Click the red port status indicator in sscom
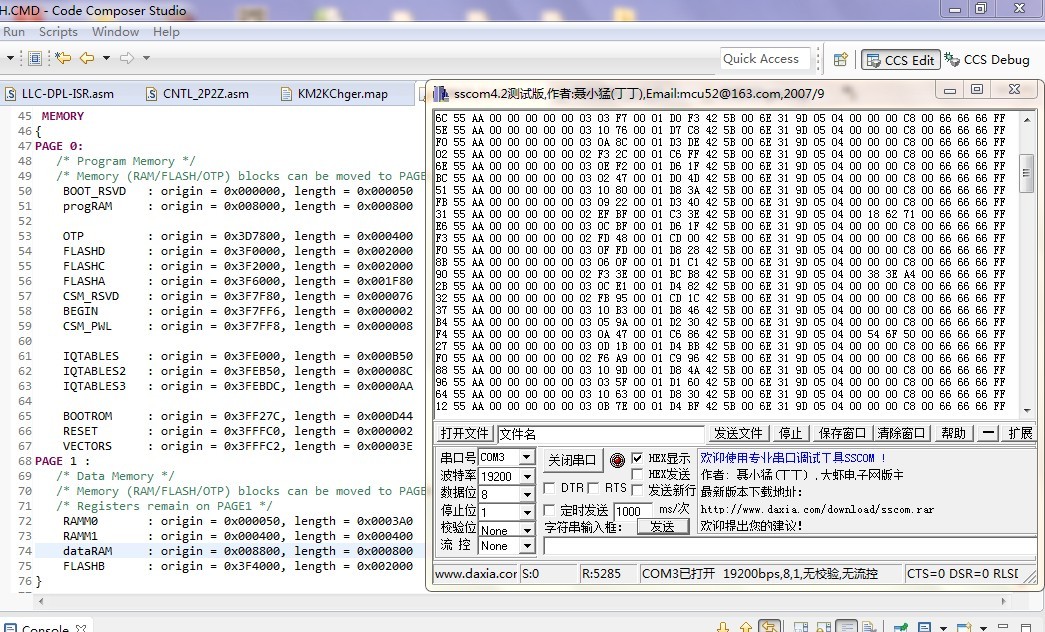 617,459
